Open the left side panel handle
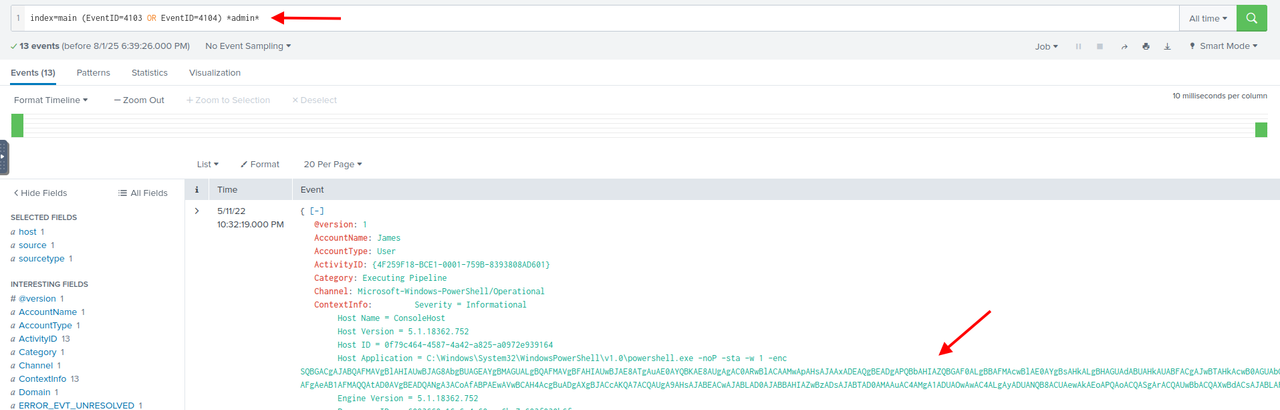The width and height of the screenshot is (1280, 410). (3, 157)
